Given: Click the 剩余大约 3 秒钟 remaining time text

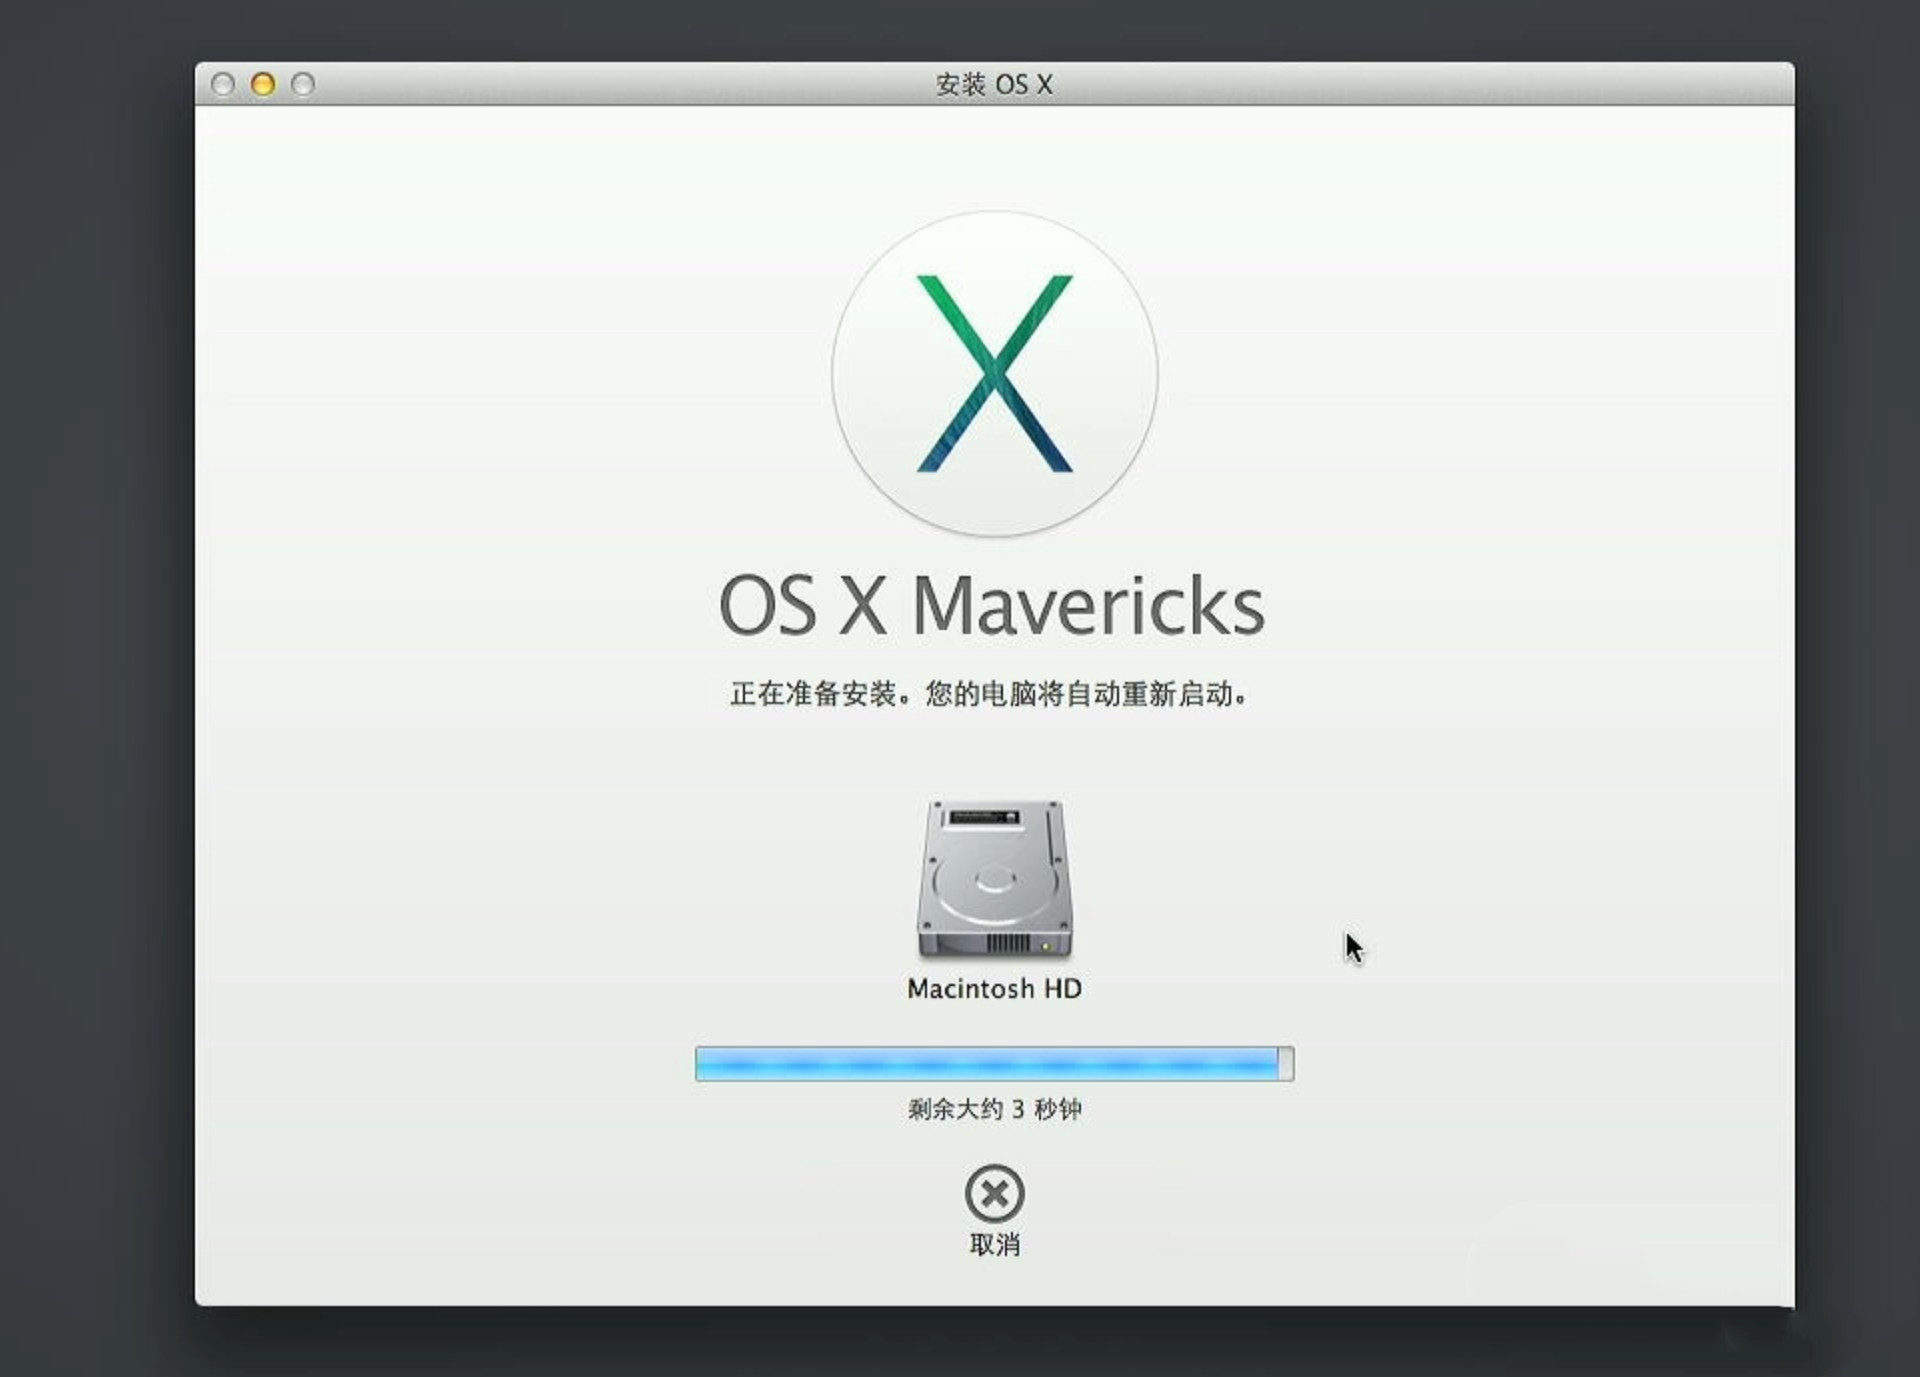Looking at the screenshot, I should (x=994, y=1109).
